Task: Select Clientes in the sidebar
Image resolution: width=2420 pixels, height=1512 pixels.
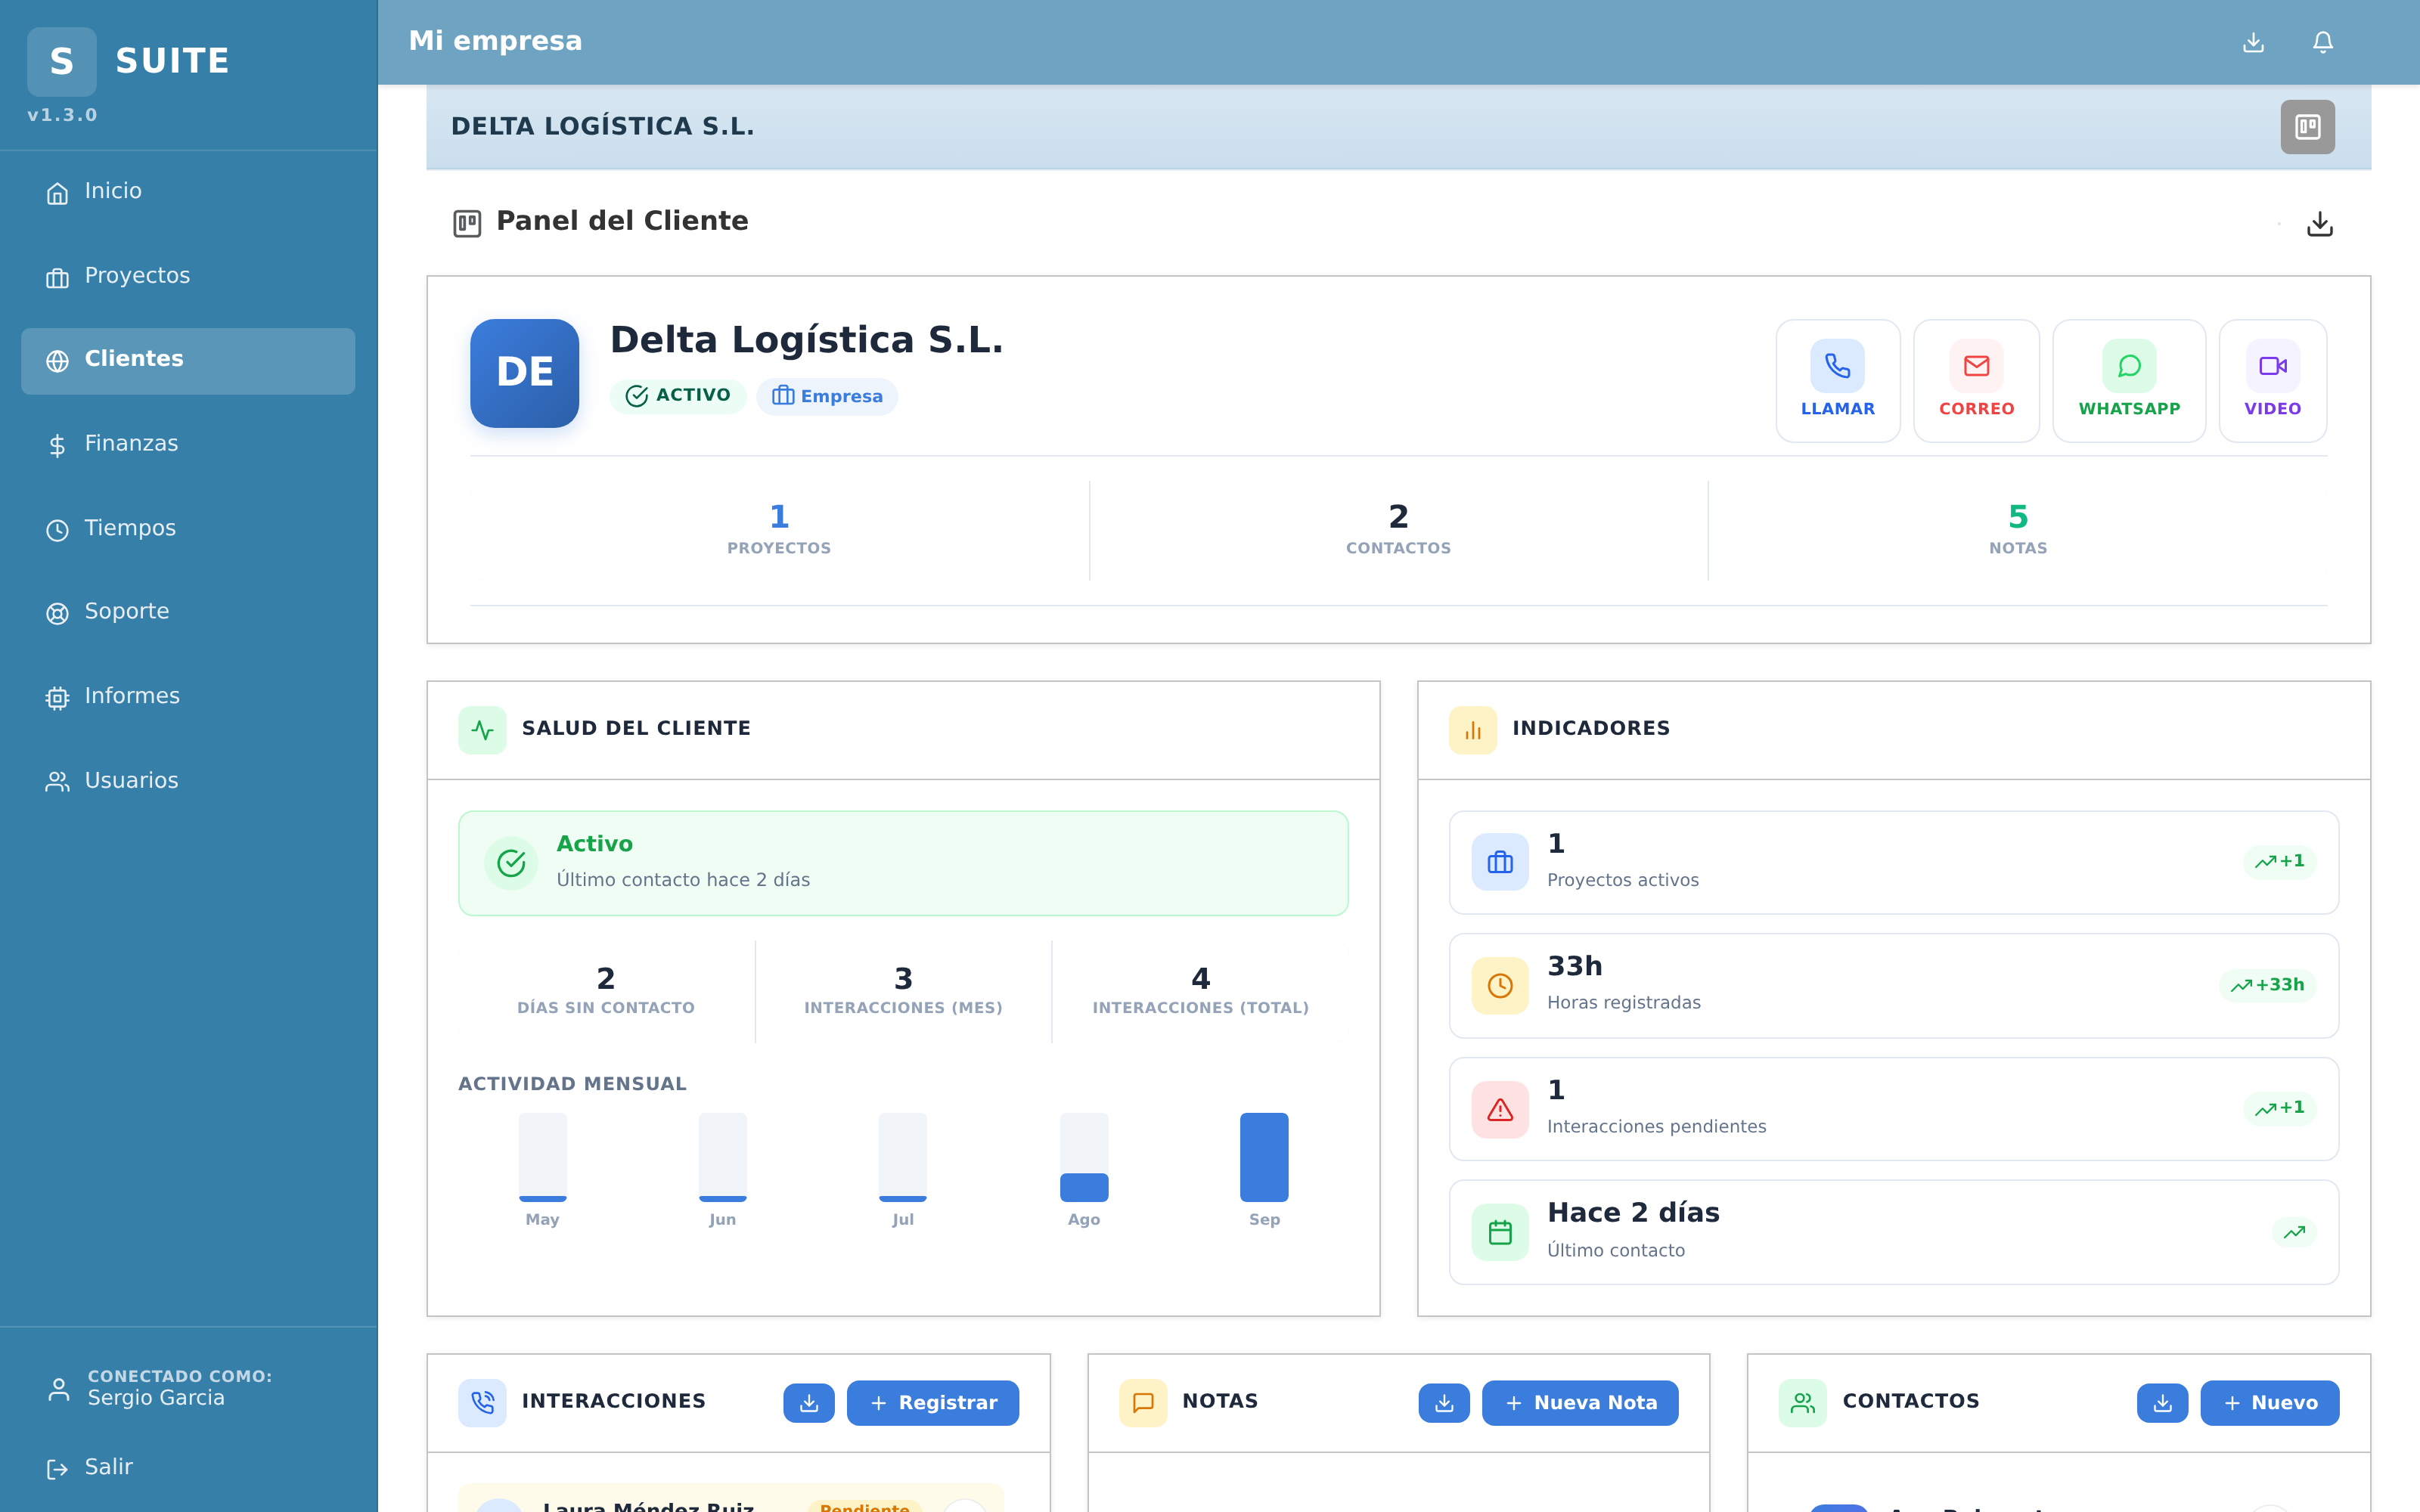Action: (188, 360)
